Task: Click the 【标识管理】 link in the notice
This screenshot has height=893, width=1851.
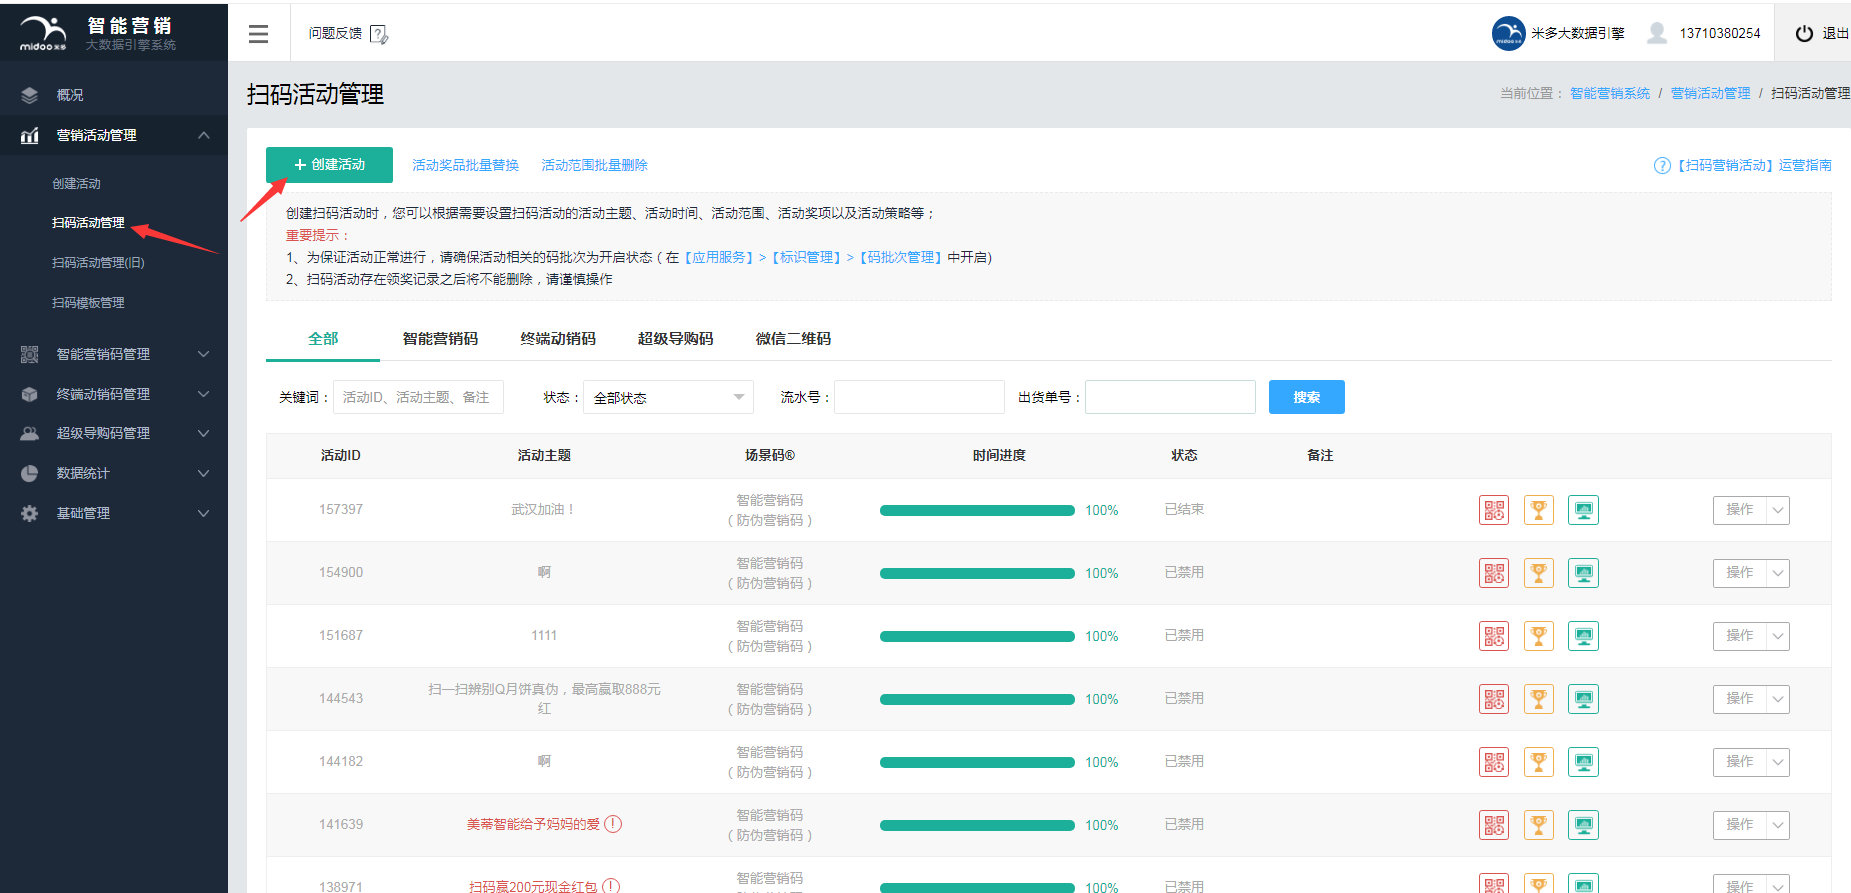Action: [806, 258]
